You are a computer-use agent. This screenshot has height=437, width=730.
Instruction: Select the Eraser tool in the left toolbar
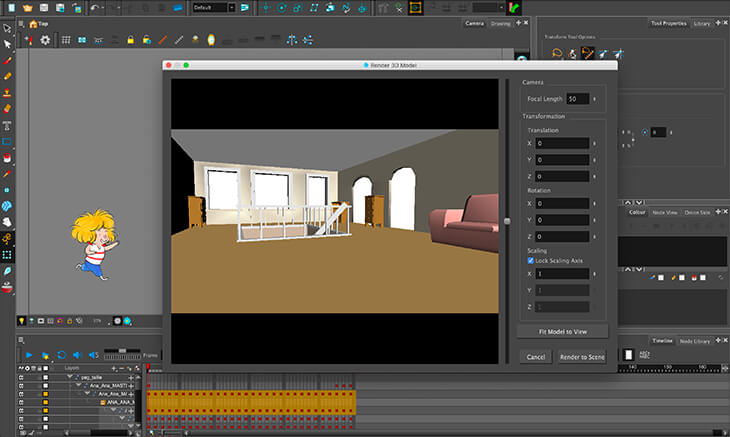coord(7,108)
